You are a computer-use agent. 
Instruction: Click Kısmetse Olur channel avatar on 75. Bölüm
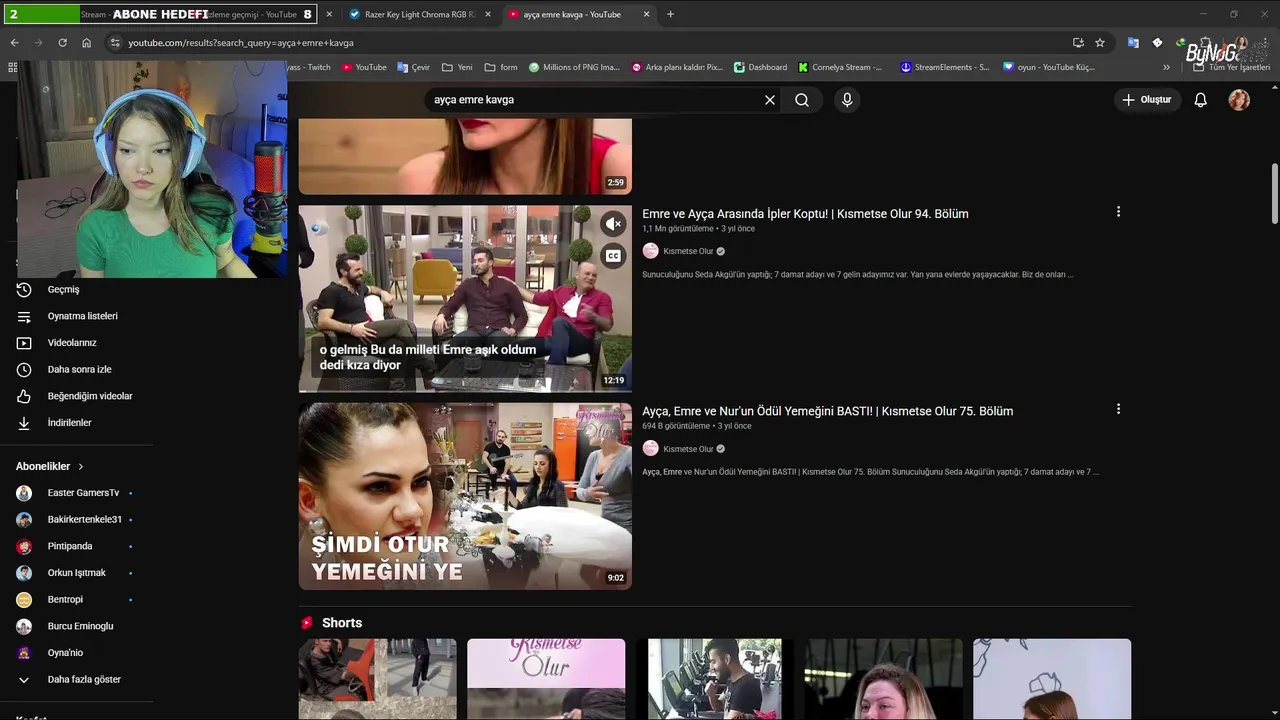click(651, 449)
